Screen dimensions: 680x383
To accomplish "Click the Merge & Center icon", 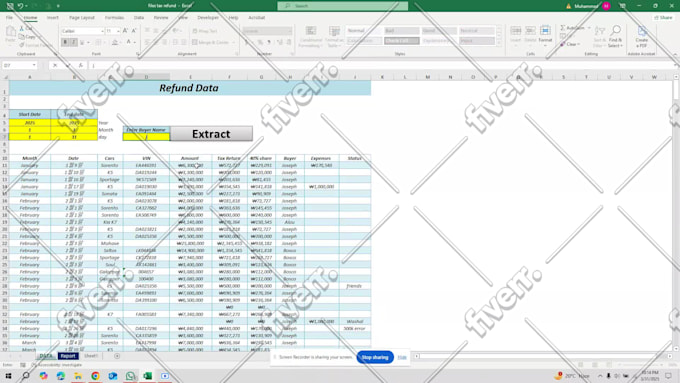I will 195,43.
